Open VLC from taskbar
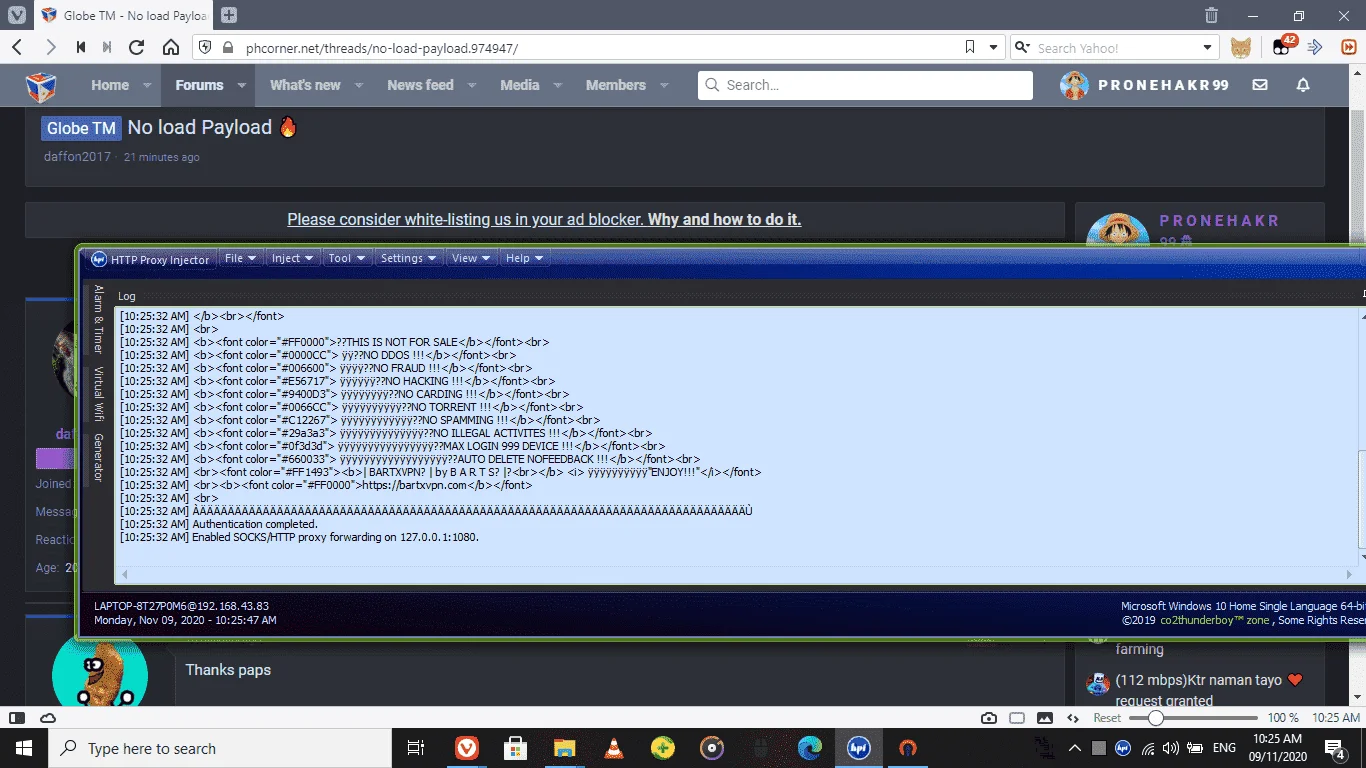The image size is (1366, 768). pos(614,748)
